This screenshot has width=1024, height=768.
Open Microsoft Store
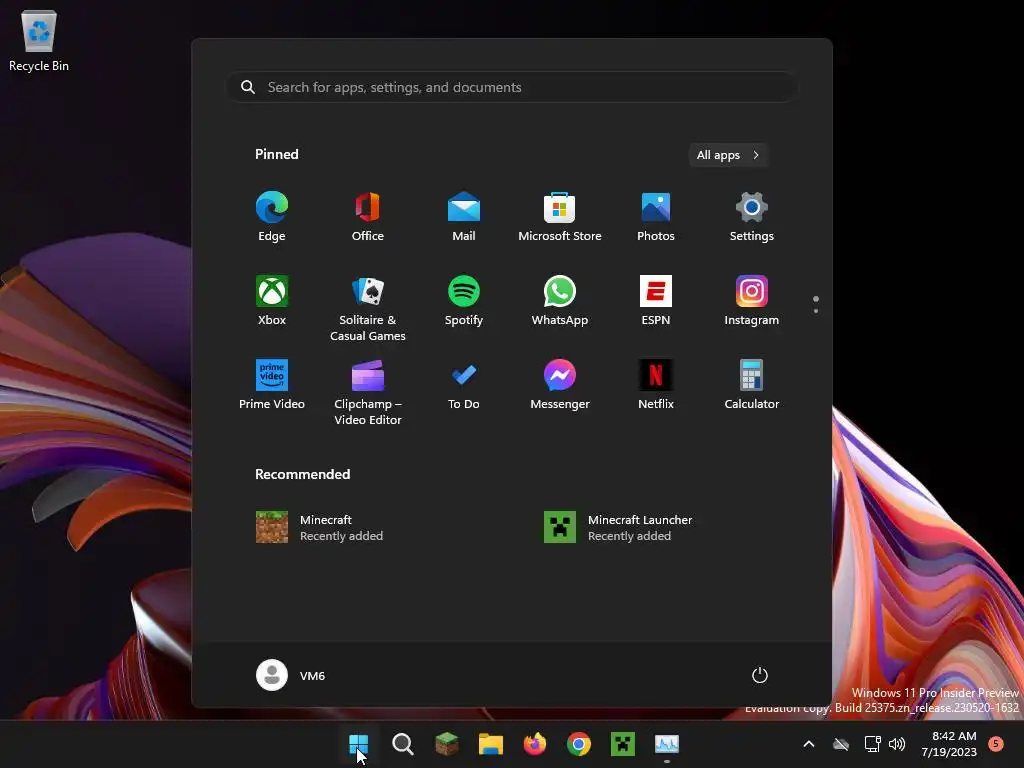coord(560,217)
